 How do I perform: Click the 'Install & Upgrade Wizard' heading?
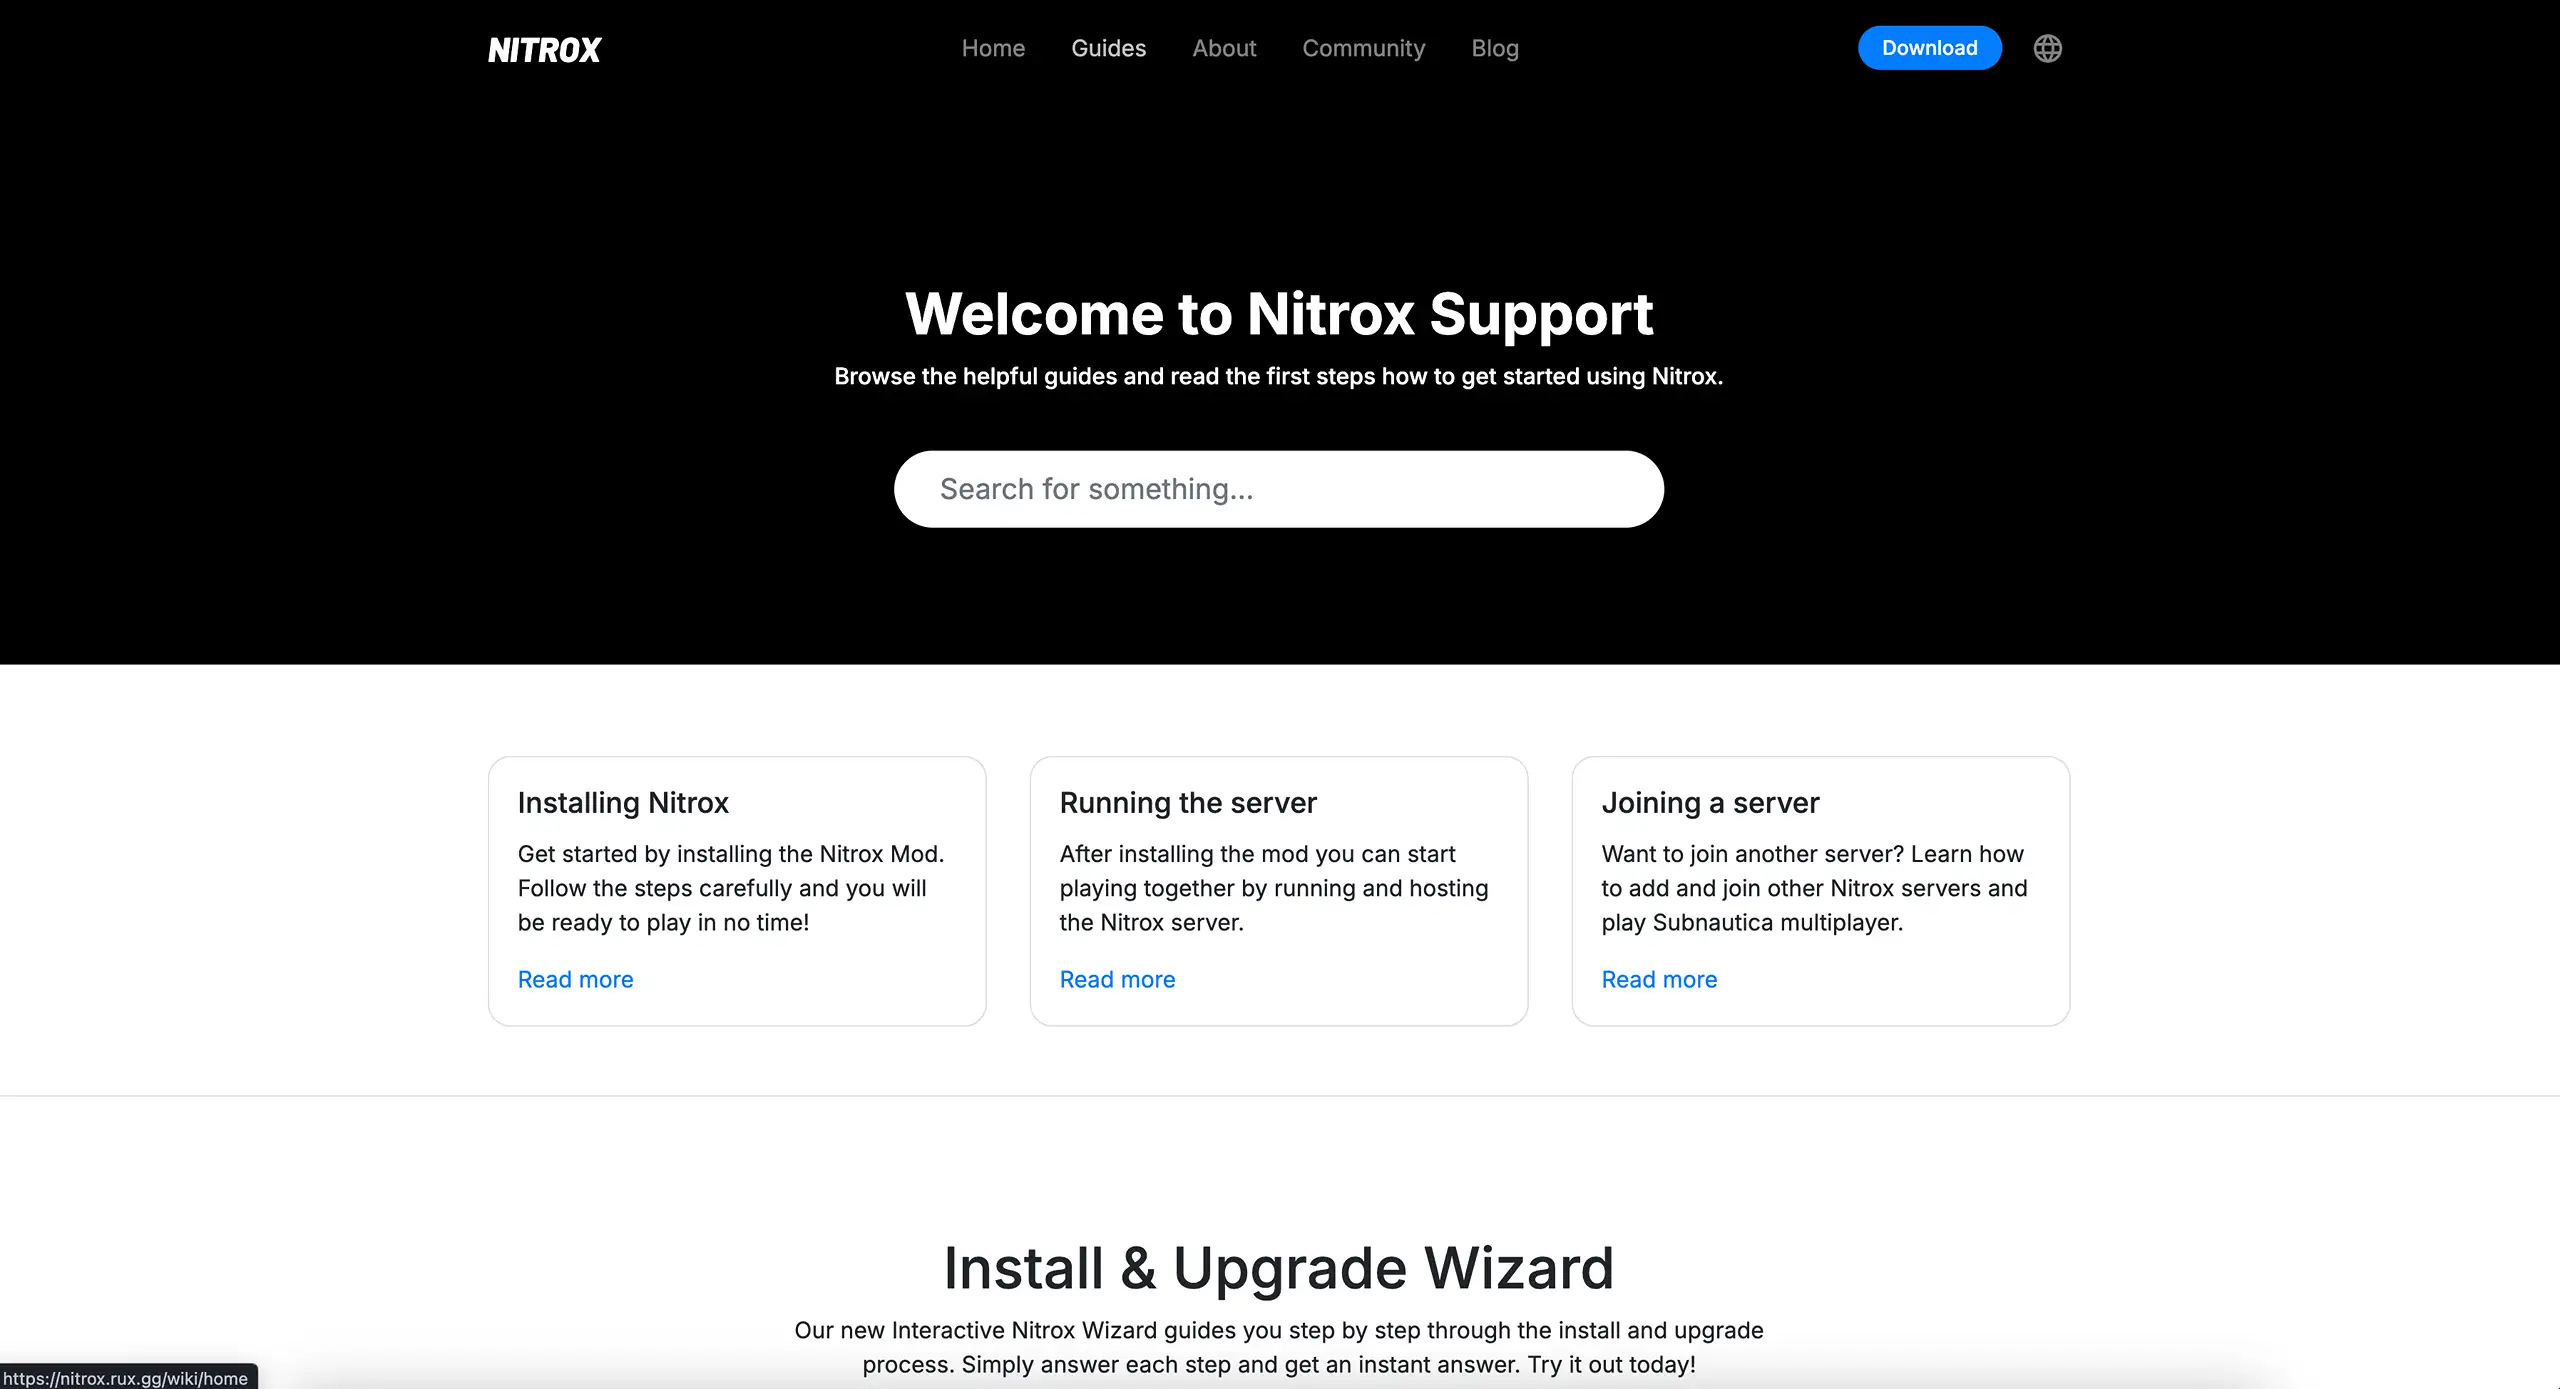(x=1279, y=1268)
